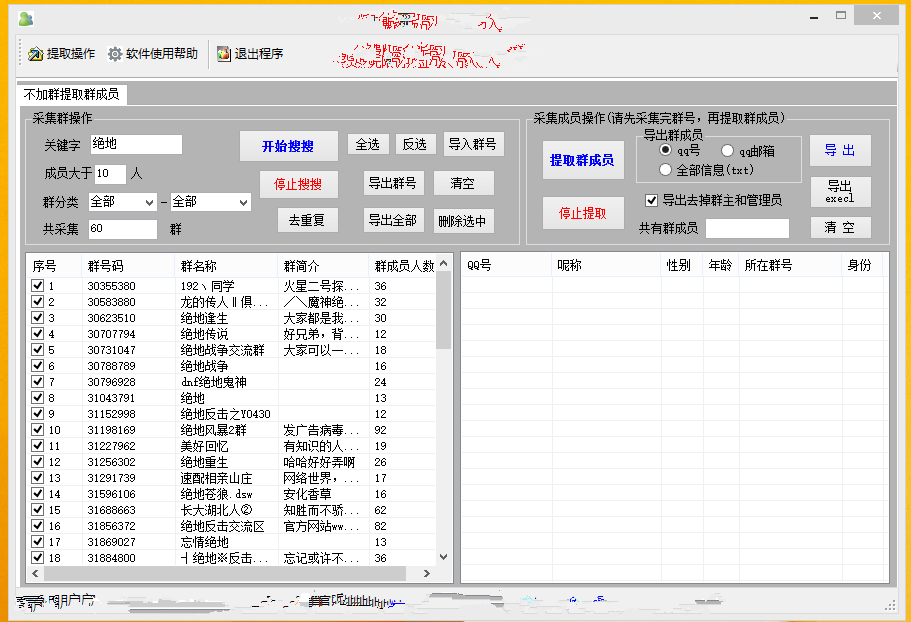Click the 提取群成员 button
911x622 pixels.
(x=583, y=160)
